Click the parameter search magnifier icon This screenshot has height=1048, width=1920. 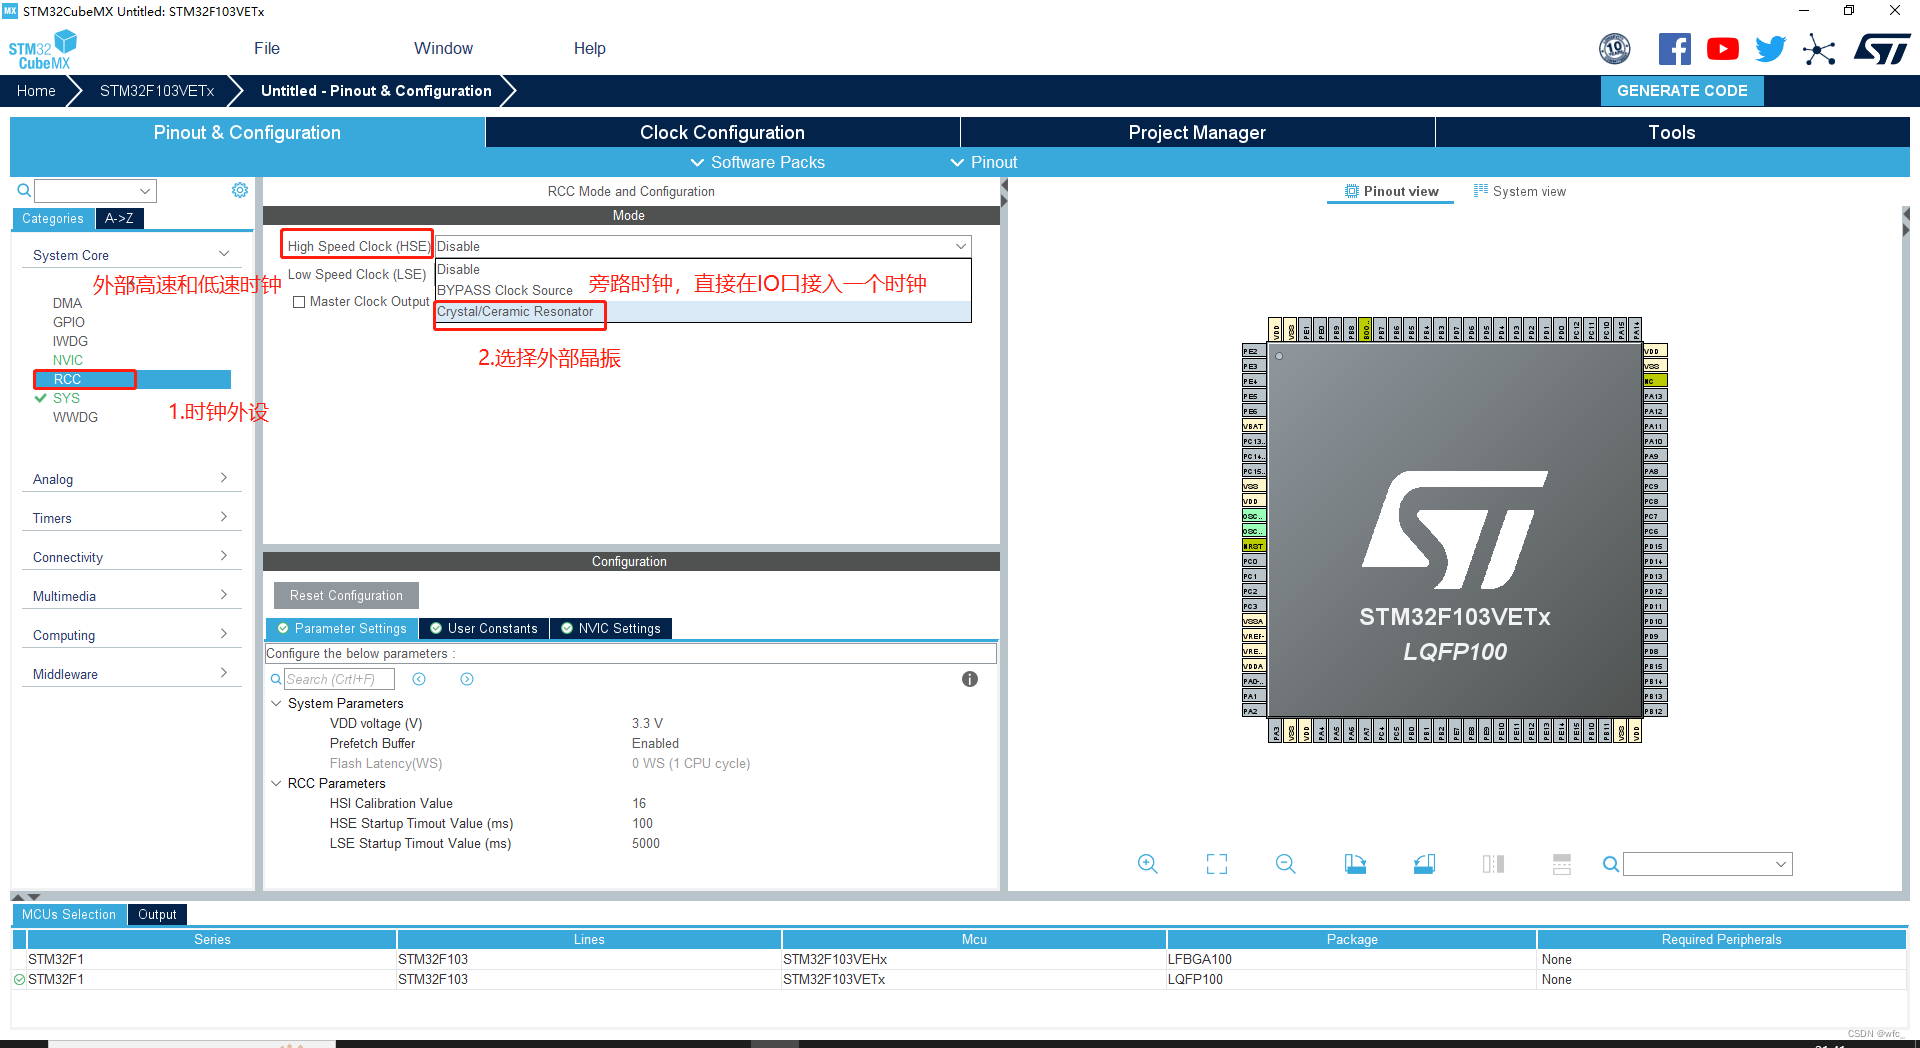(276, 679)
